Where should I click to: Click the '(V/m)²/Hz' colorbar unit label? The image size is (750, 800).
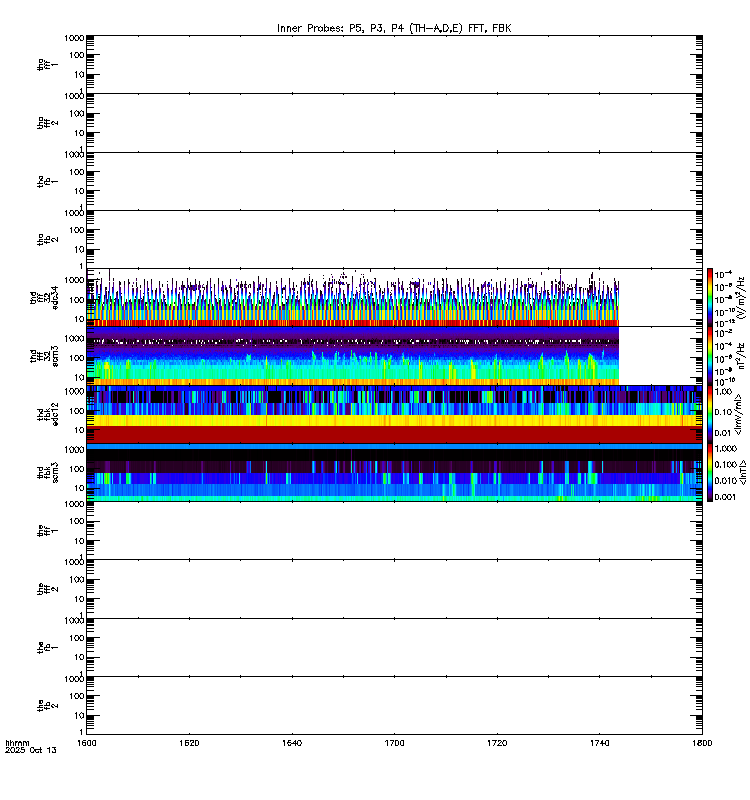pyautogui.click(x=742, y=297)
